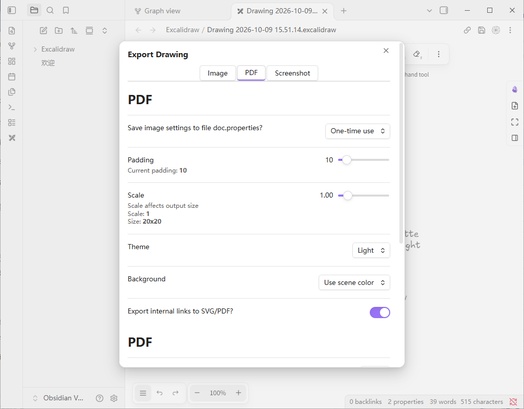Image resolution: width=524 pixels, height=409 pixels.
Task: Click the new folder icon
Action: click(59, 31)
